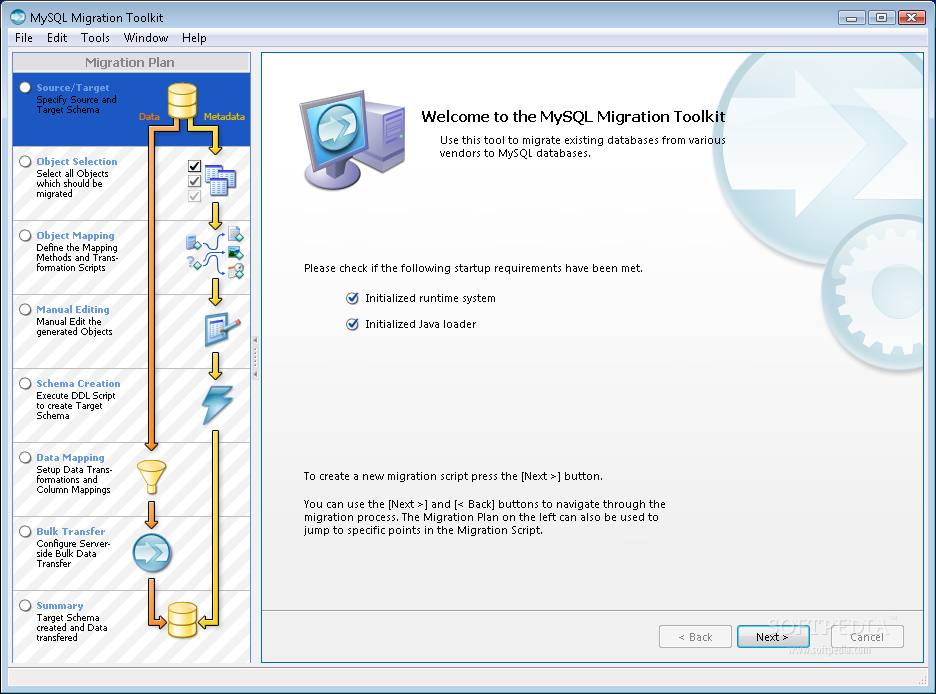Click the welcome computer monitor icon

click(x=353, y=140)
